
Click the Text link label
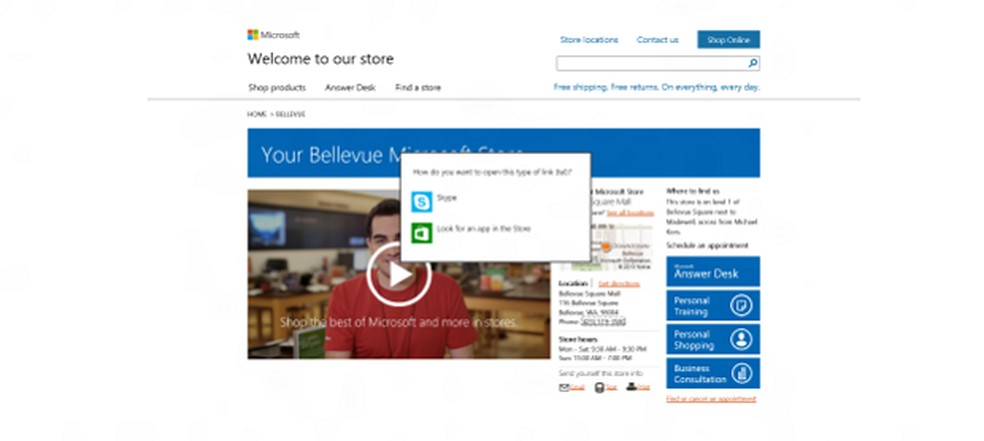coord(611,388)
